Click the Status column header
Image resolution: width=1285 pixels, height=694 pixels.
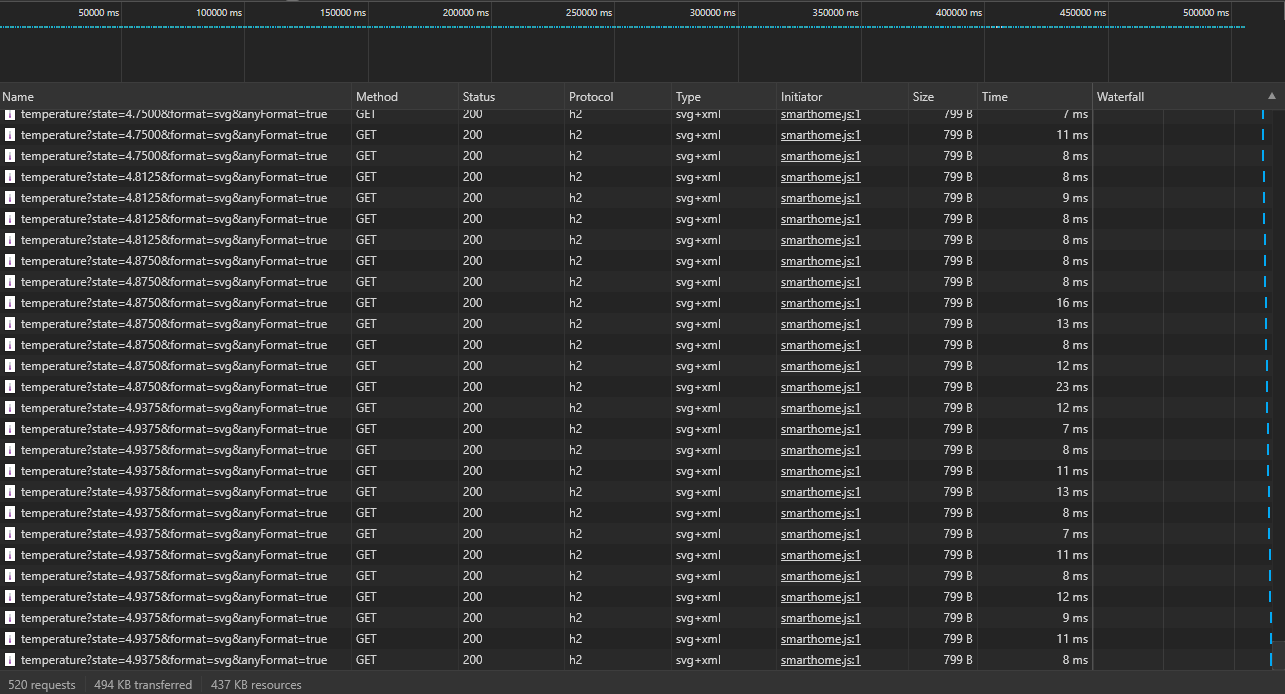pyautogui.click(x=479, y=97)
